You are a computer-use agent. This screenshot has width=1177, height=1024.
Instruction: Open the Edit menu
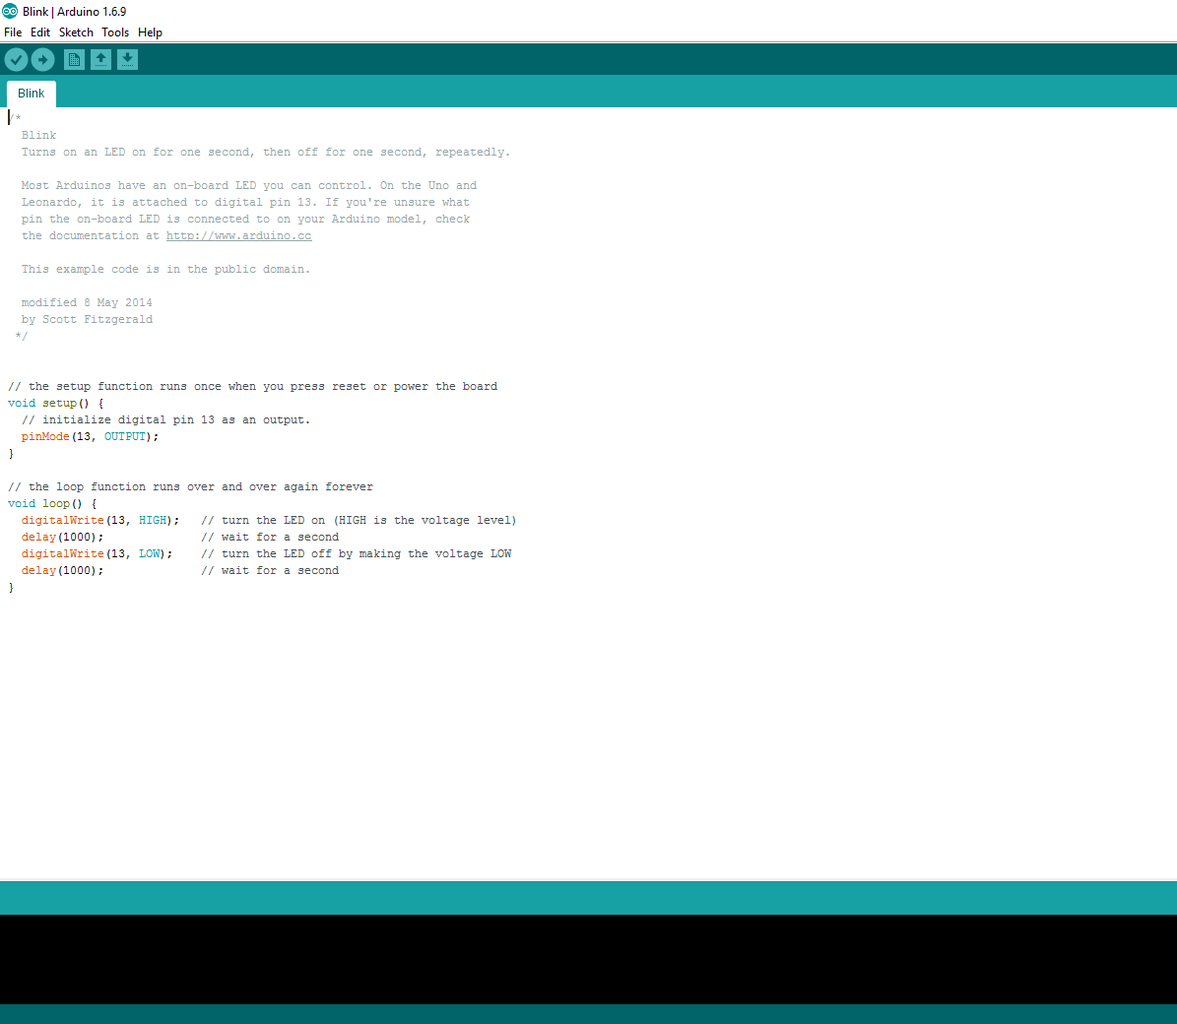coord(40,32)
